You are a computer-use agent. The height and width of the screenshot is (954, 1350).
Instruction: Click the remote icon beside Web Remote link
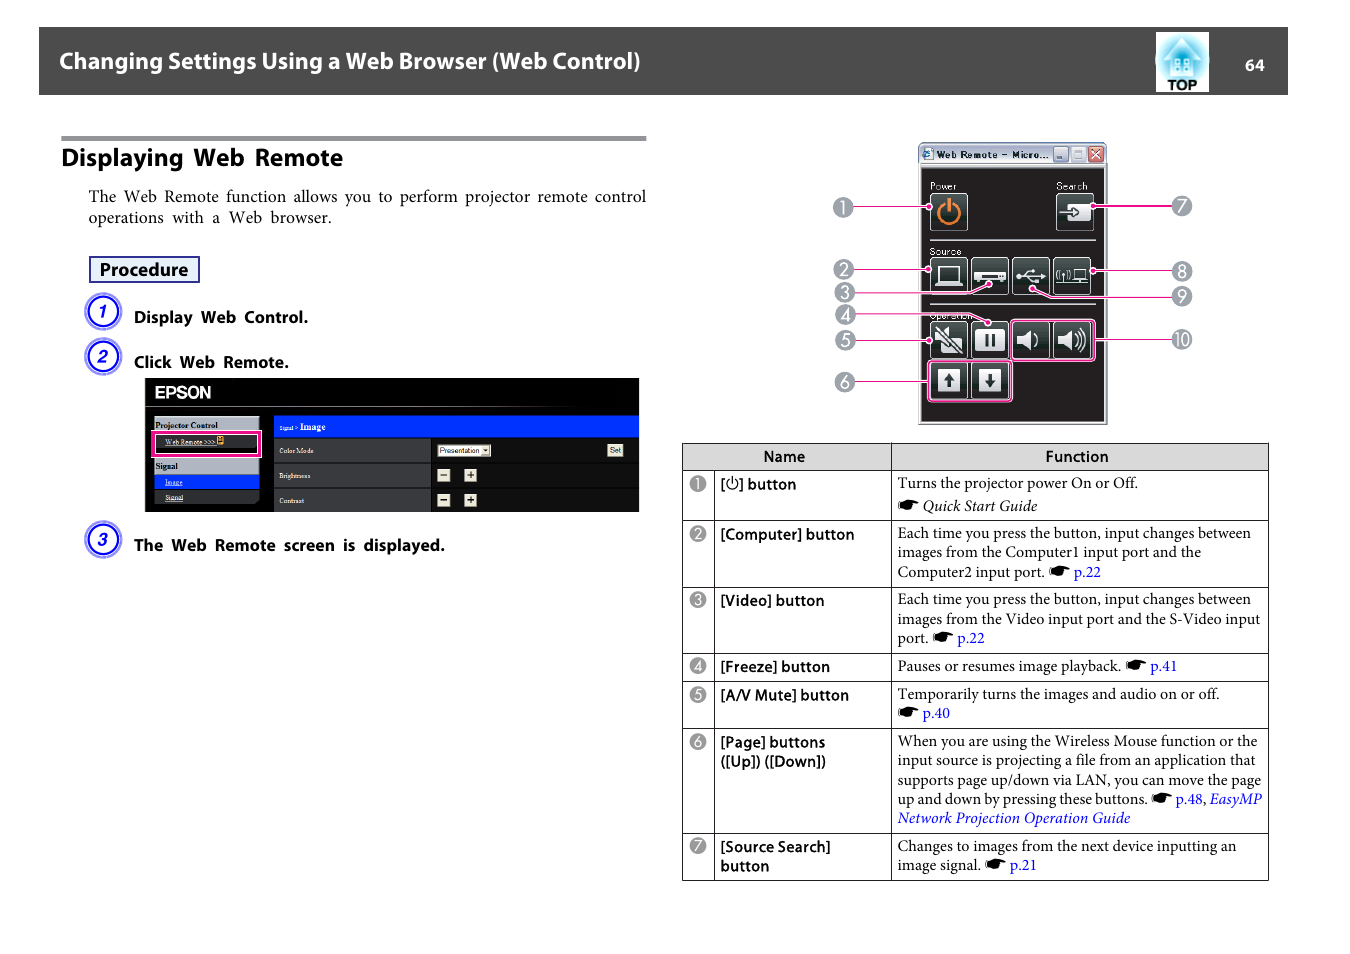tap(221, 441)
